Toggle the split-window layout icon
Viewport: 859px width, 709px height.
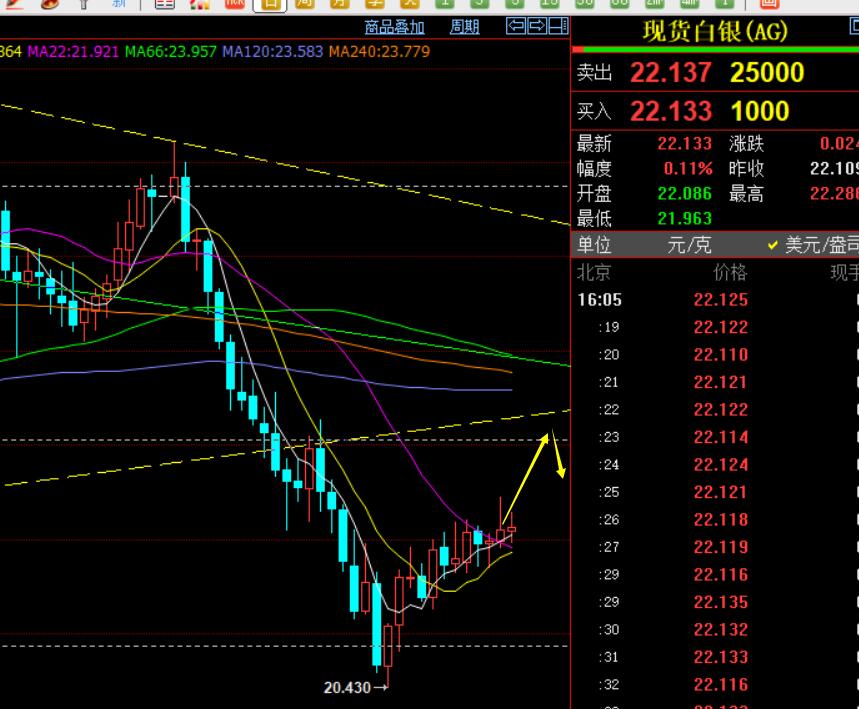pyautogui.click(x=558, y=26)
